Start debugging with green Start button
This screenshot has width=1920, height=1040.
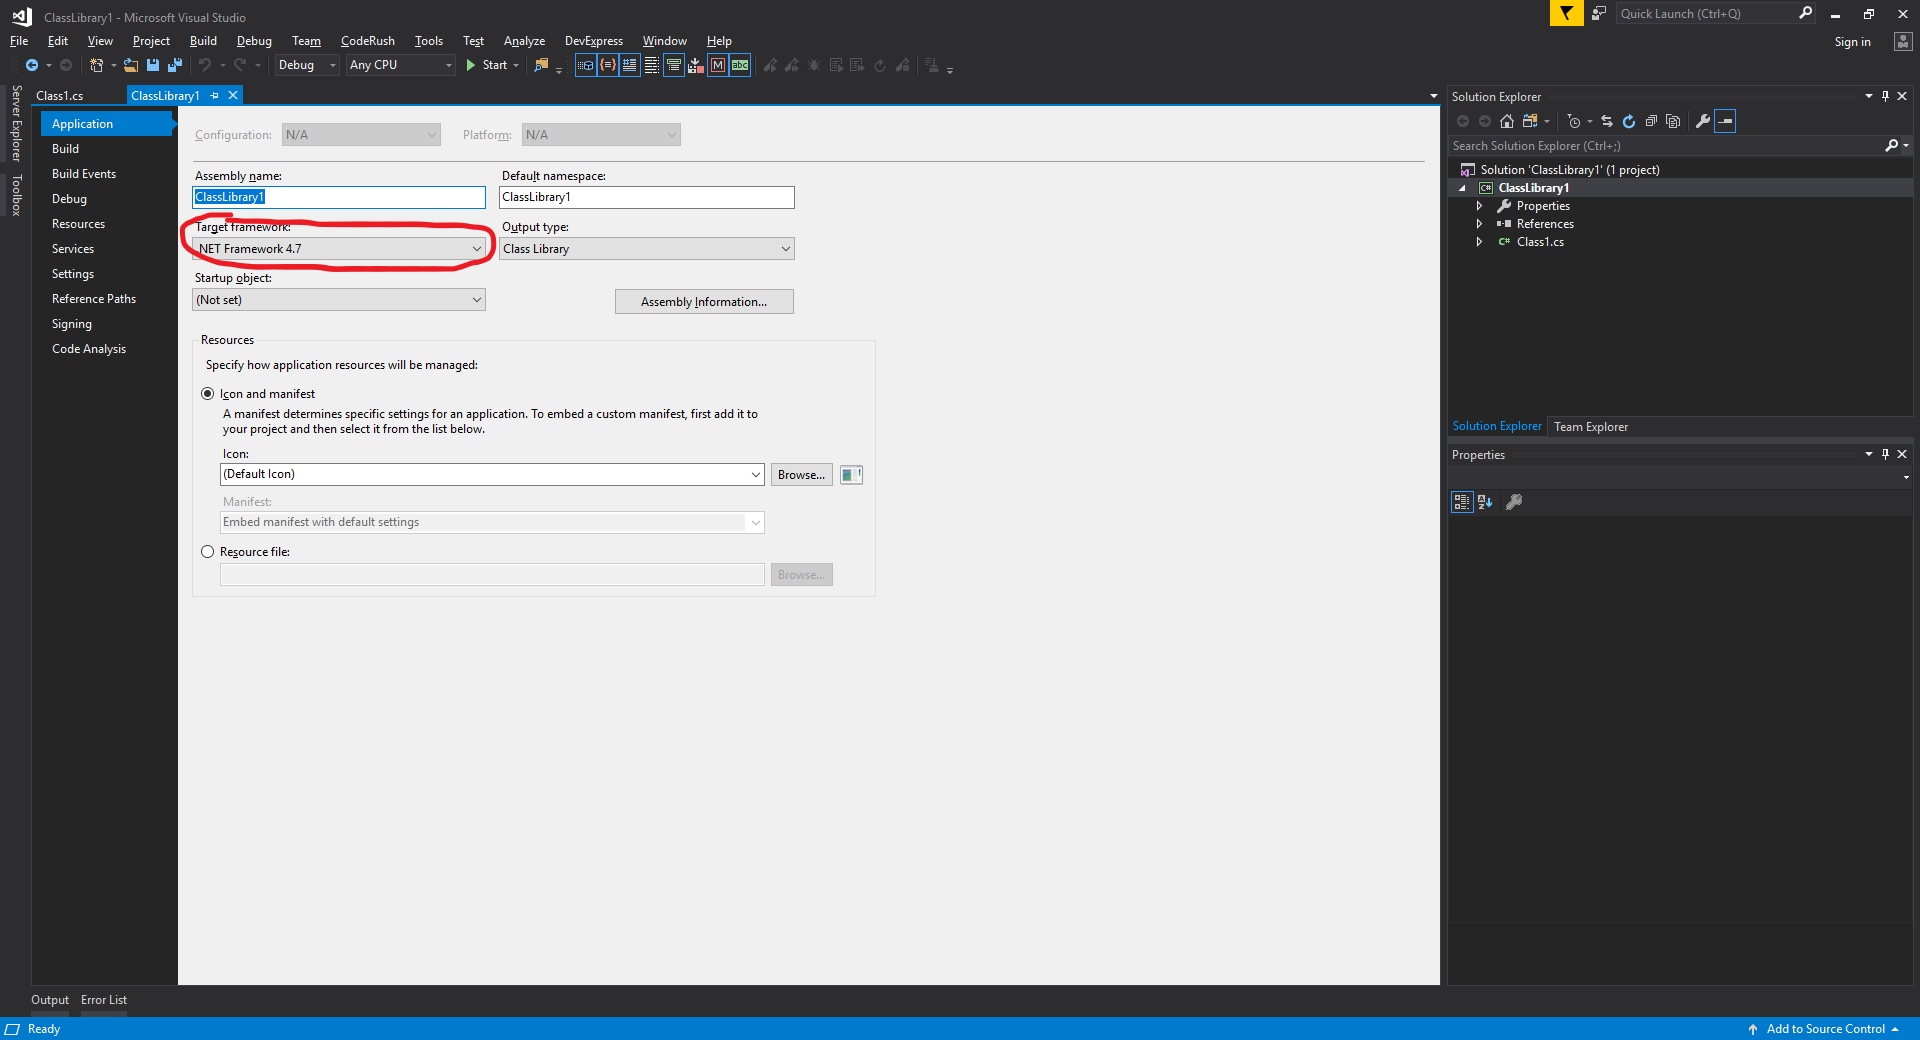click(486, 65)
